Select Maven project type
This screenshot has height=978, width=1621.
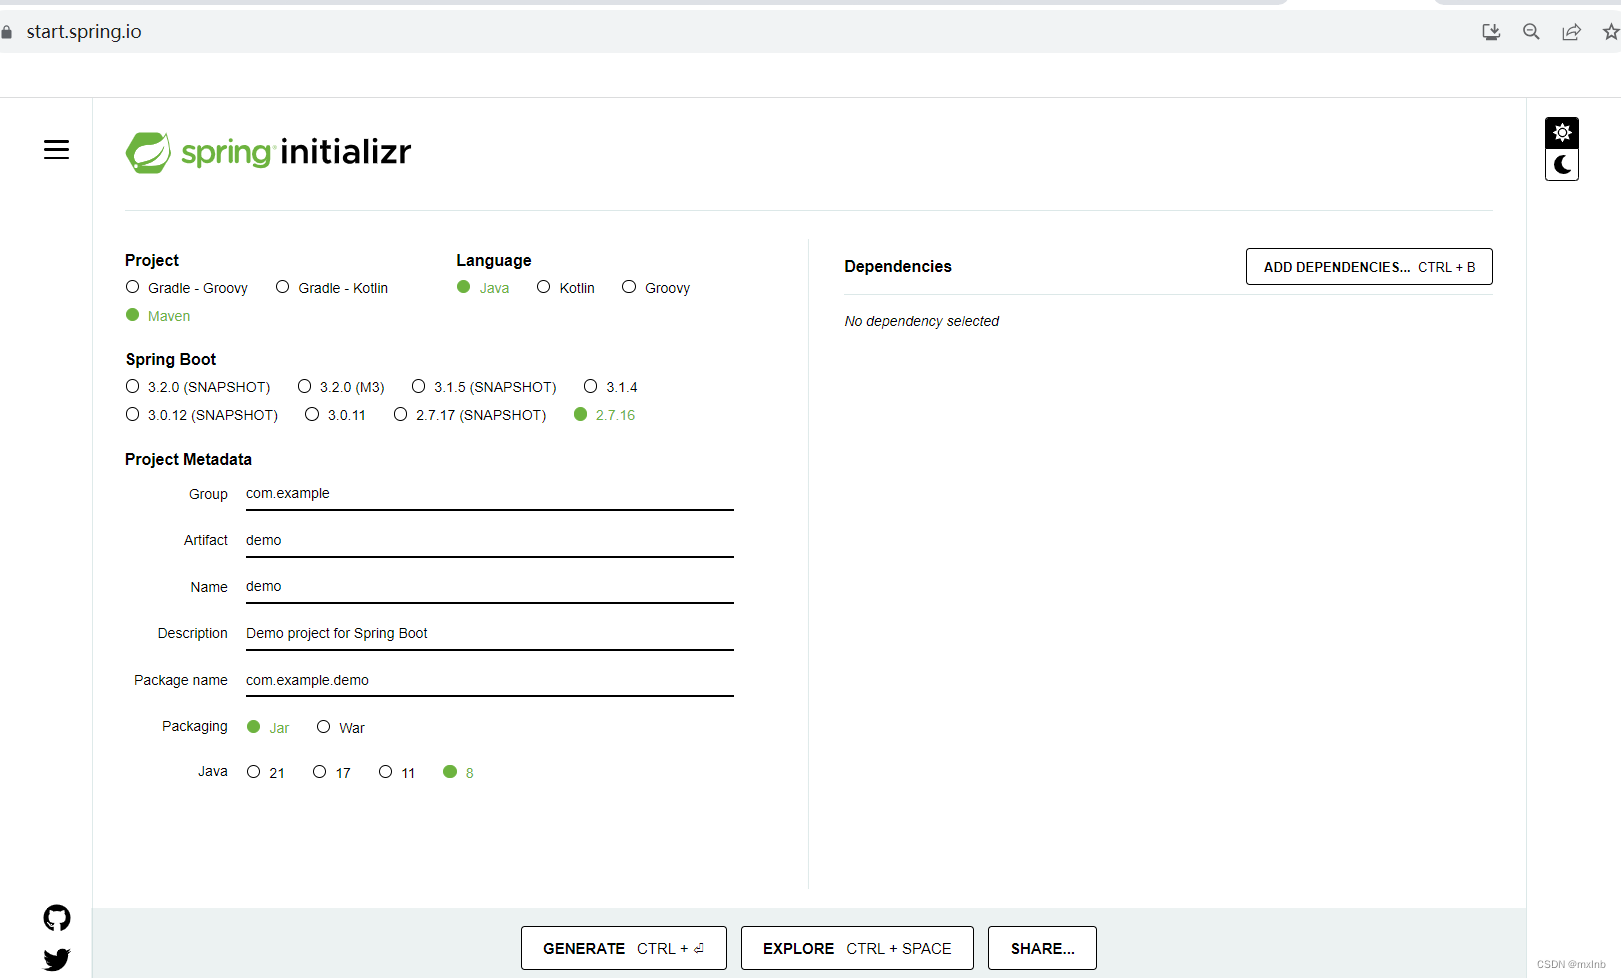click(158, 316)
